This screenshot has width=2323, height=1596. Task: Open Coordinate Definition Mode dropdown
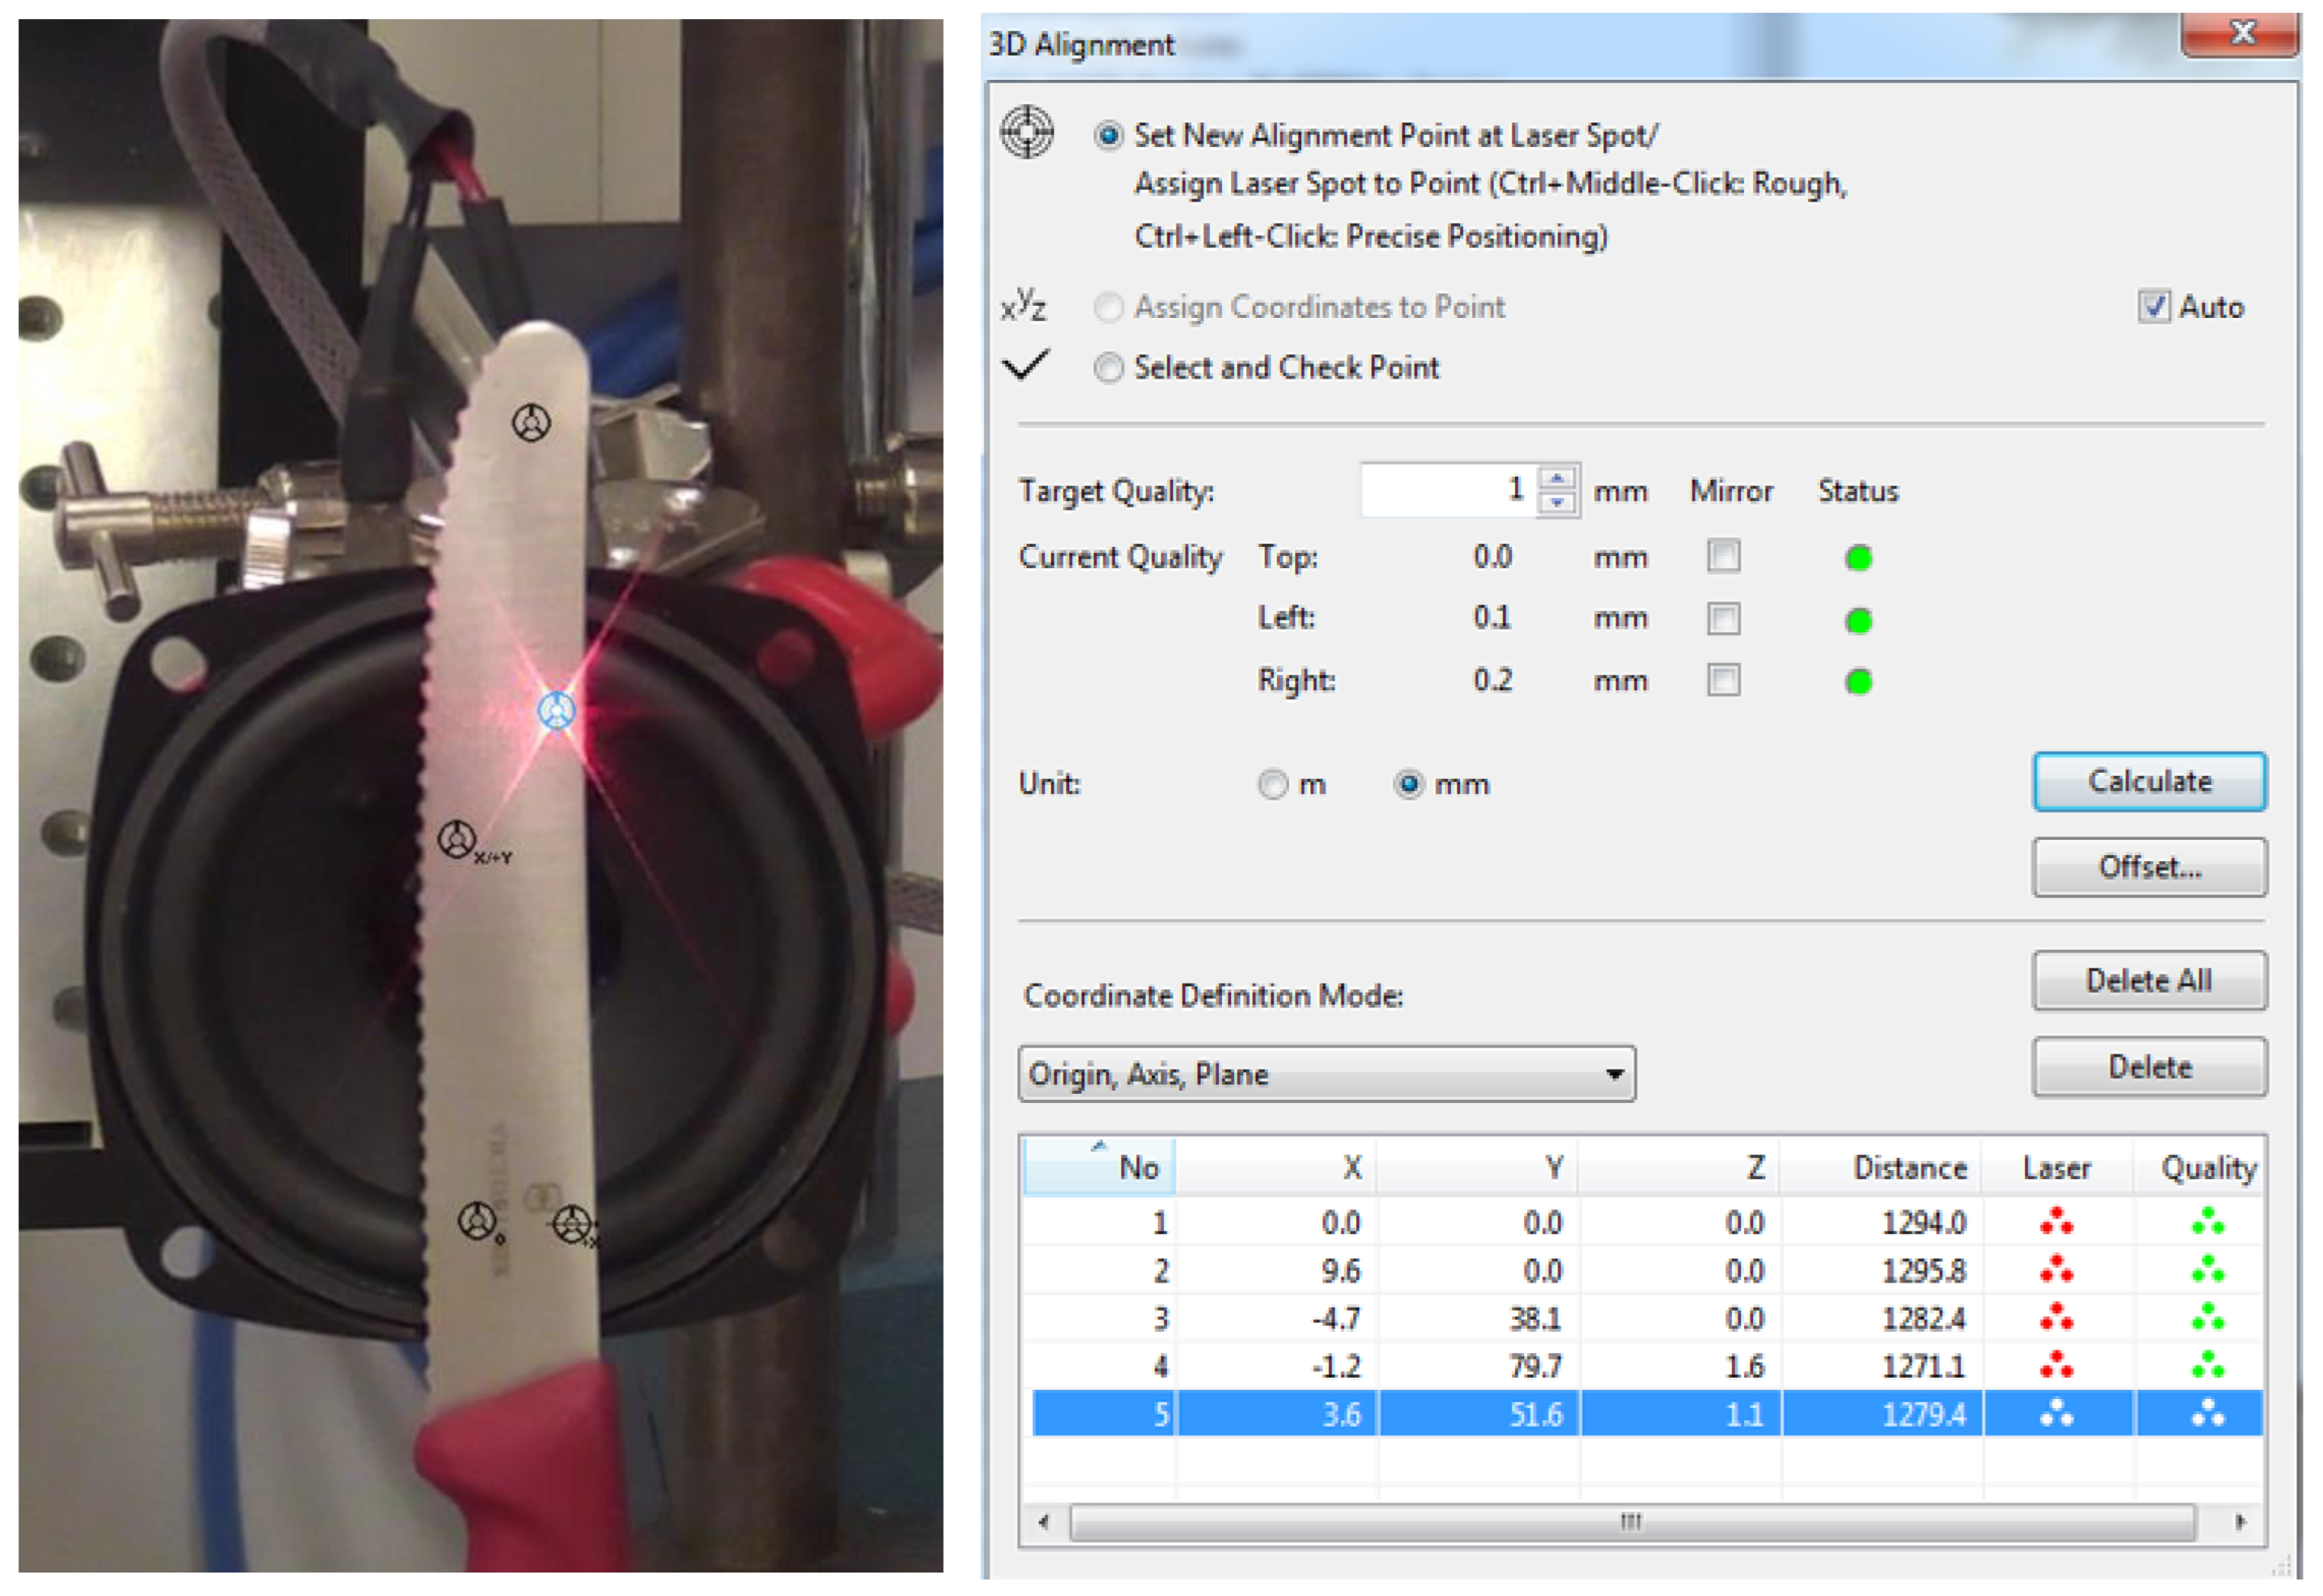[x=1326, y=1074]
